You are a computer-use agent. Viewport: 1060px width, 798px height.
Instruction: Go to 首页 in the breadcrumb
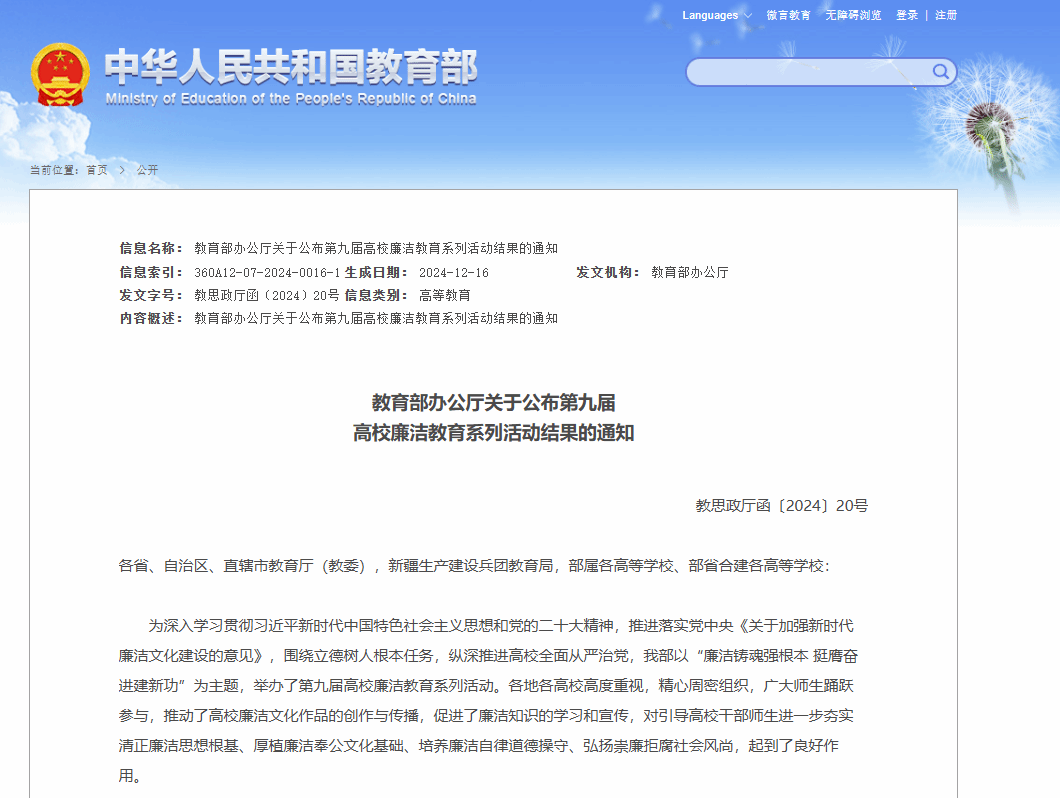pyautogui.click(x=96, y=170)
